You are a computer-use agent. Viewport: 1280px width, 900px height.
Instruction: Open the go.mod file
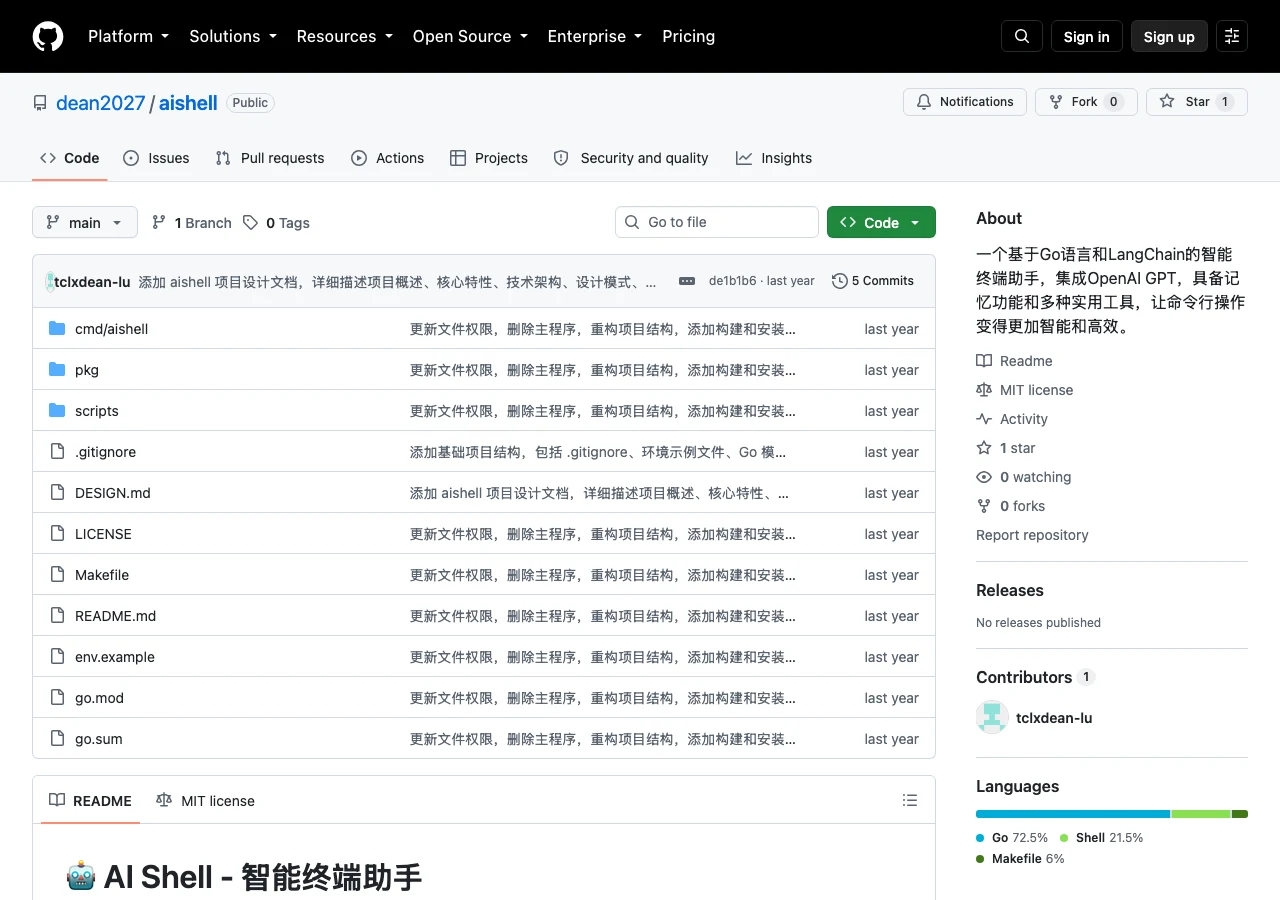tap(99, 698)
